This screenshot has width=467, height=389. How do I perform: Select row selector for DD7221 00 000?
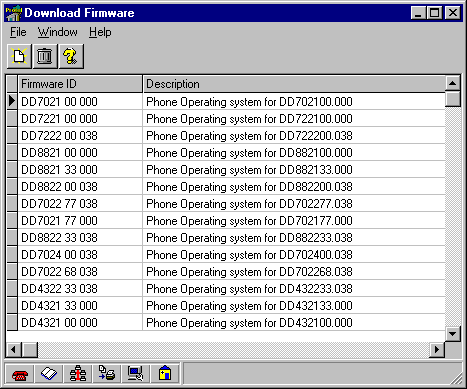tap(12, 118)
